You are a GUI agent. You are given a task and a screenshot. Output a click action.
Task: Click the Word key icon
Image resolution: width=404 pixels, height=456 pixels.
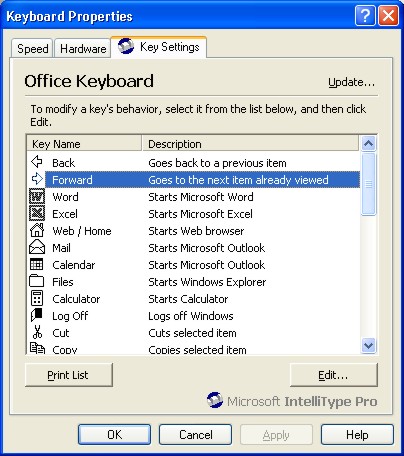pos(37,196)
